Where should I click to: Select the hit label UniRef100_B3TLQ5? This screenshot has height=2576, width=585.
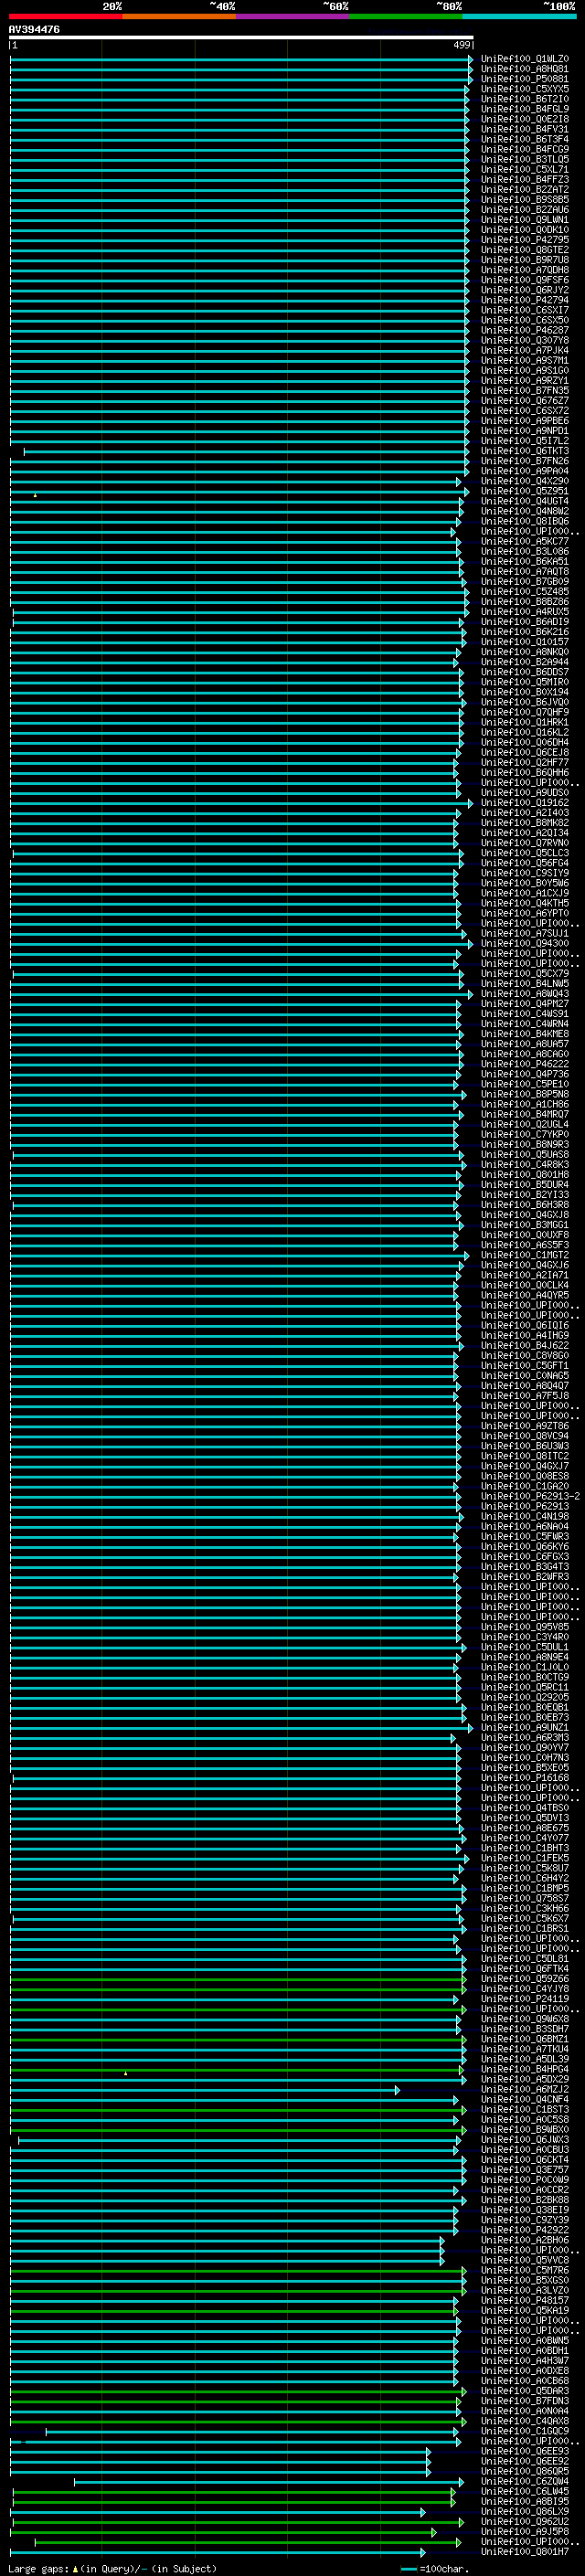[525, 159]
